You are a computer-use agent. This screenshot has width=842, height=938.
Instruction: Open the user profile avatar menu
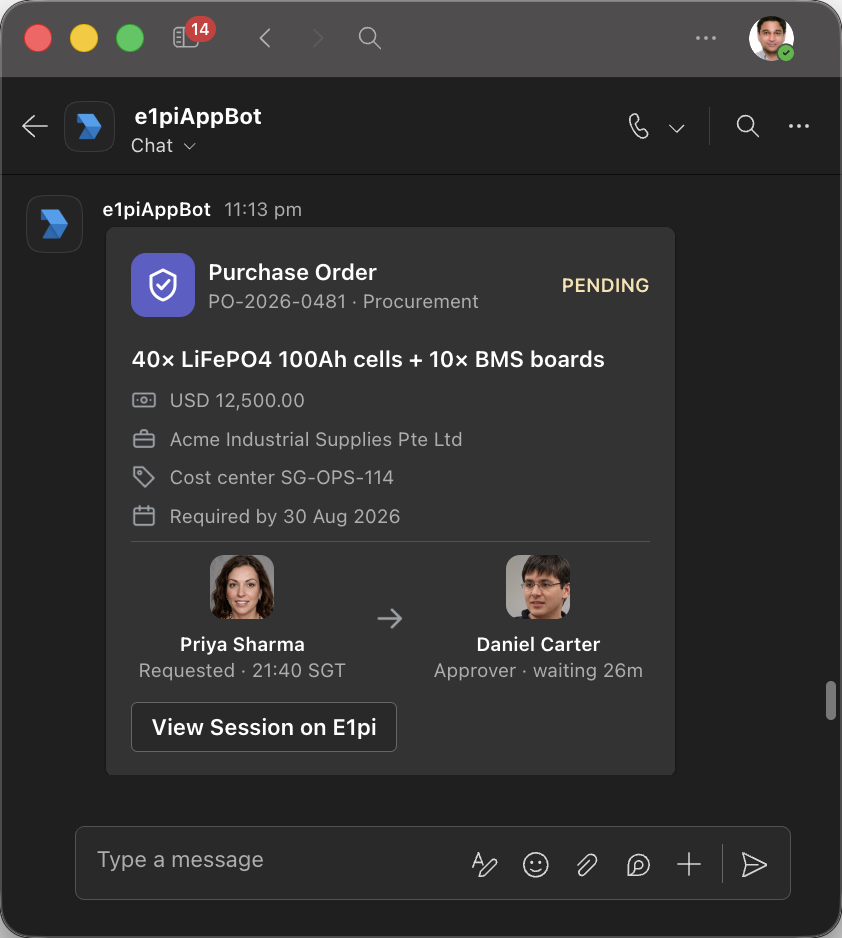click(771, 38)
